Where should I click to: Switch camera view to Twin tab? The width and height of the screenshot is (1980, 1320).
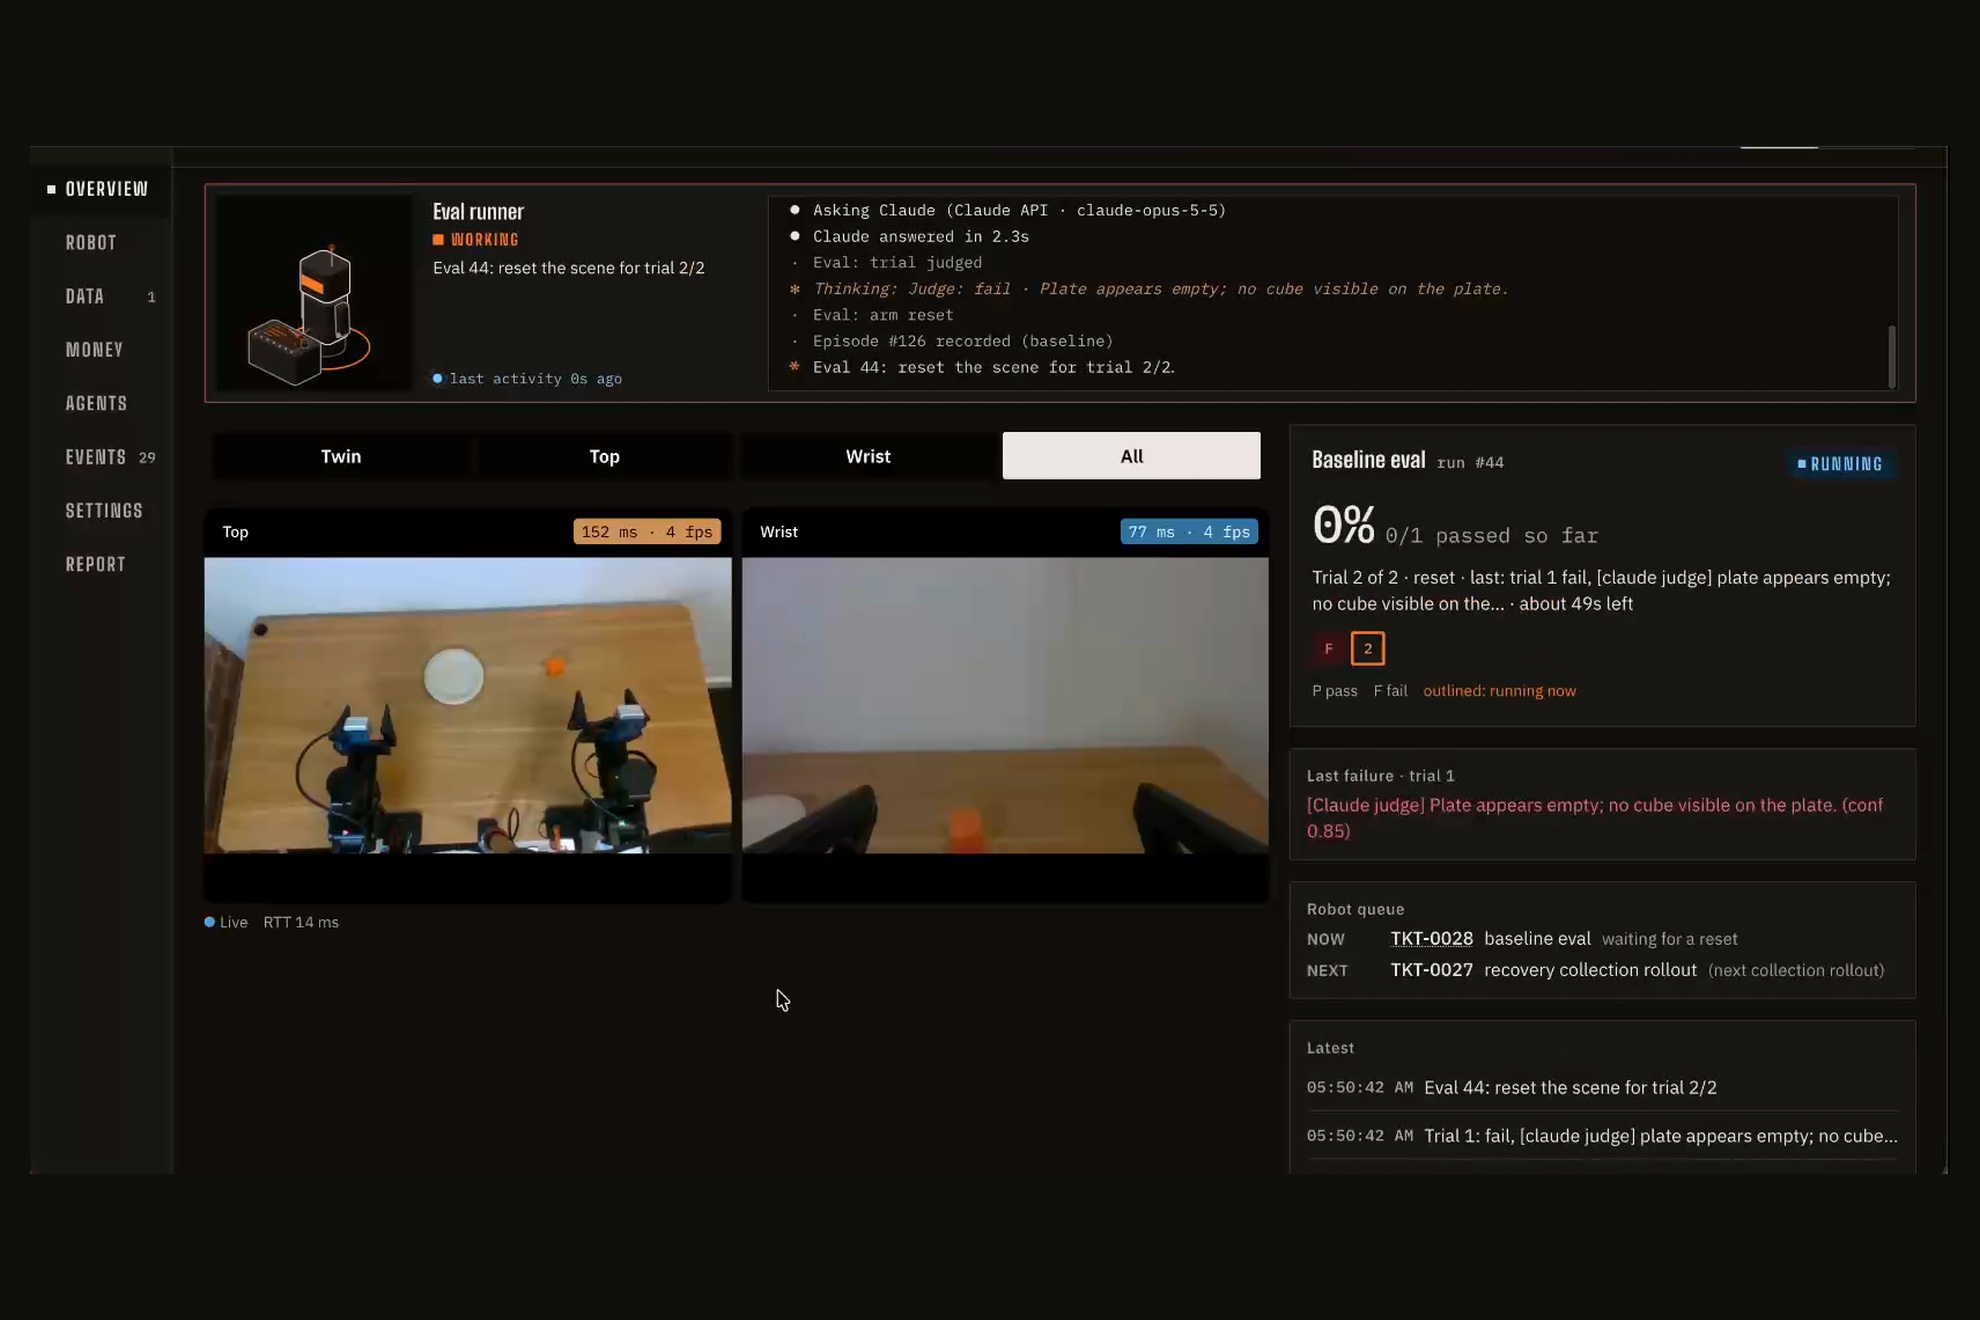[341, 456]
